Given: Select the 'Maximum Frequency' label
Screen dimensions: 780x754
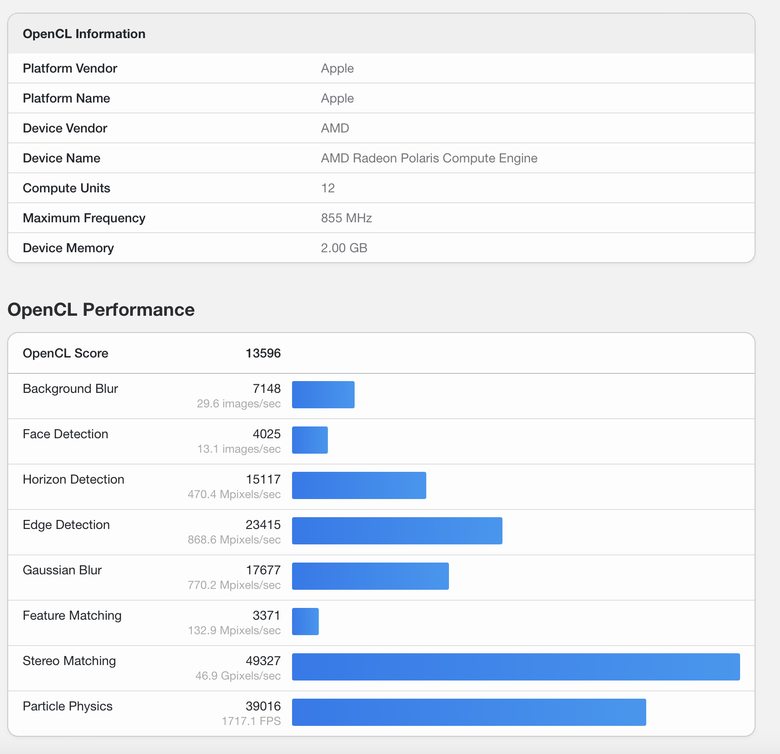Looking at the screenshot, I should pos(84,218).
